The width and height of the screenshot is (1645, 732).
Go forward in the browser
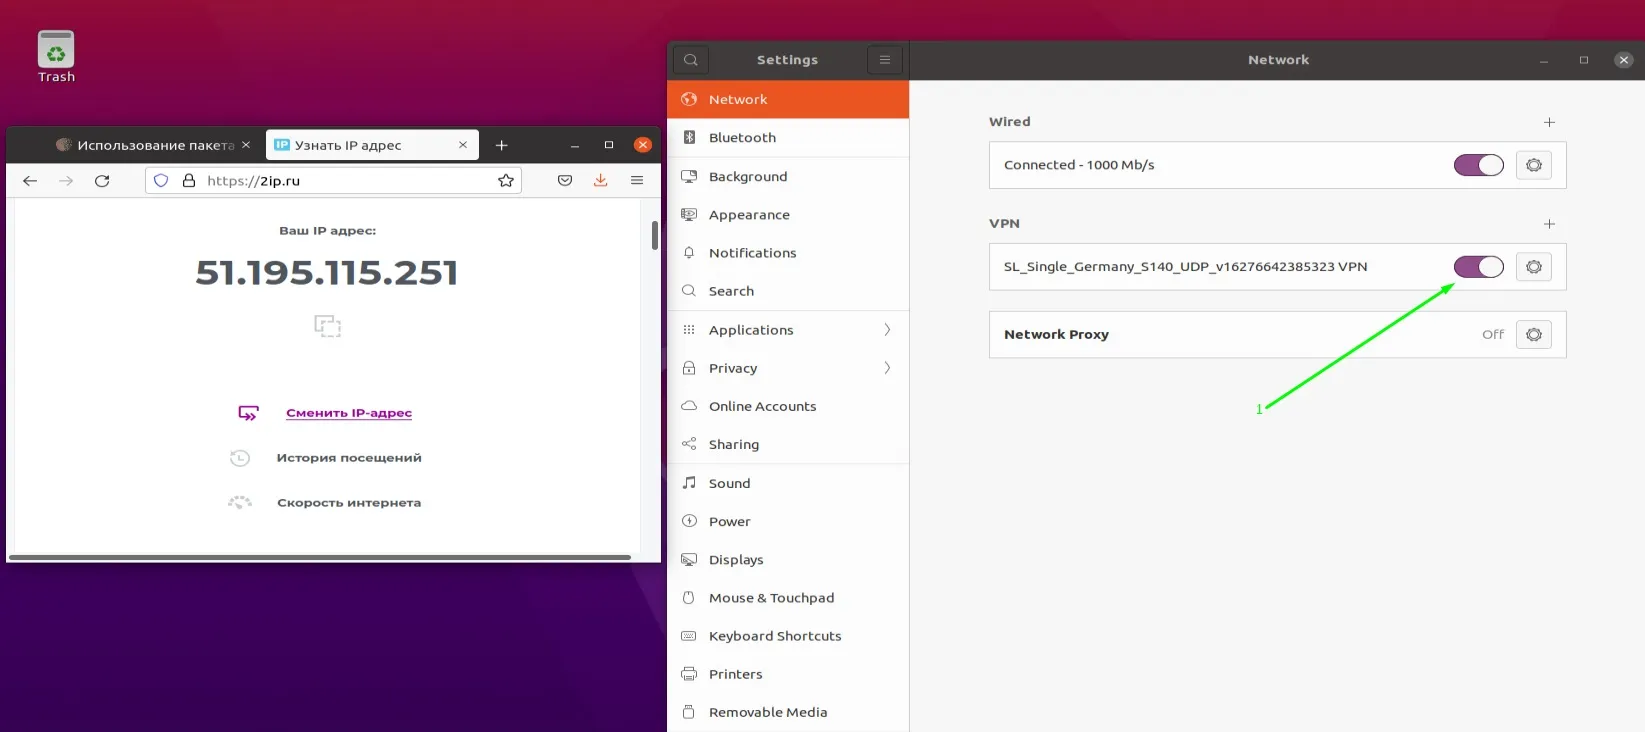66,181
